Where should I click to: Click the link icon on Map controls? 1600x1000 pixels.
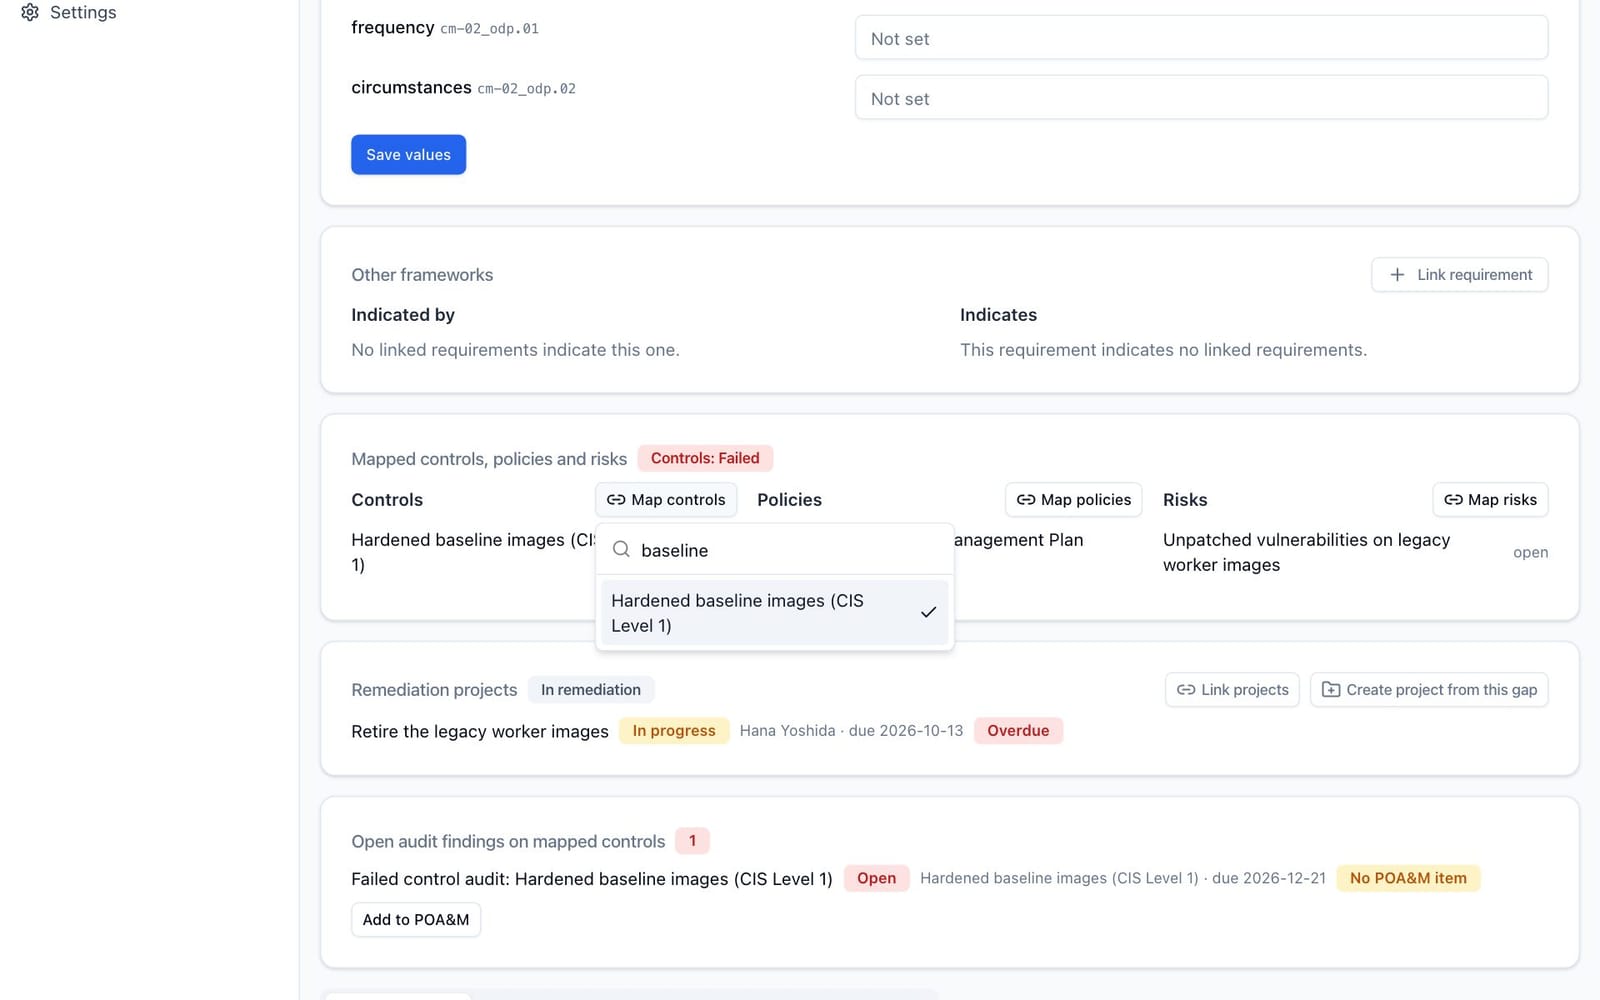point(616,499)
